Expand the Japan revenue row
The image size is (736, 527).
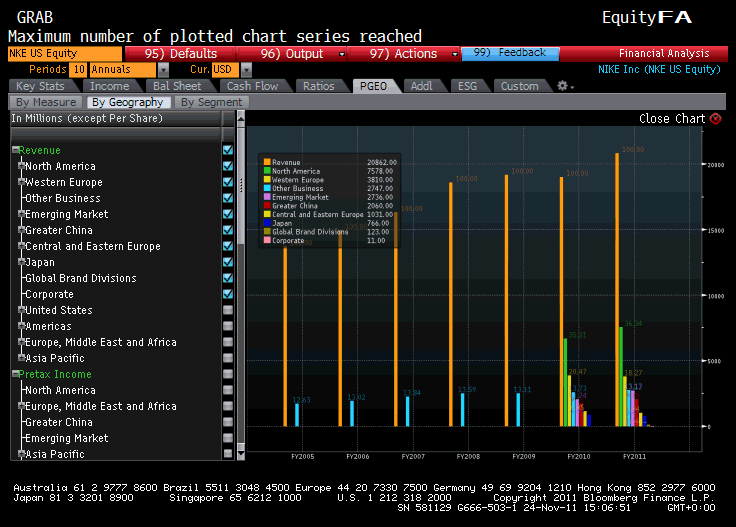click(21, 263)
